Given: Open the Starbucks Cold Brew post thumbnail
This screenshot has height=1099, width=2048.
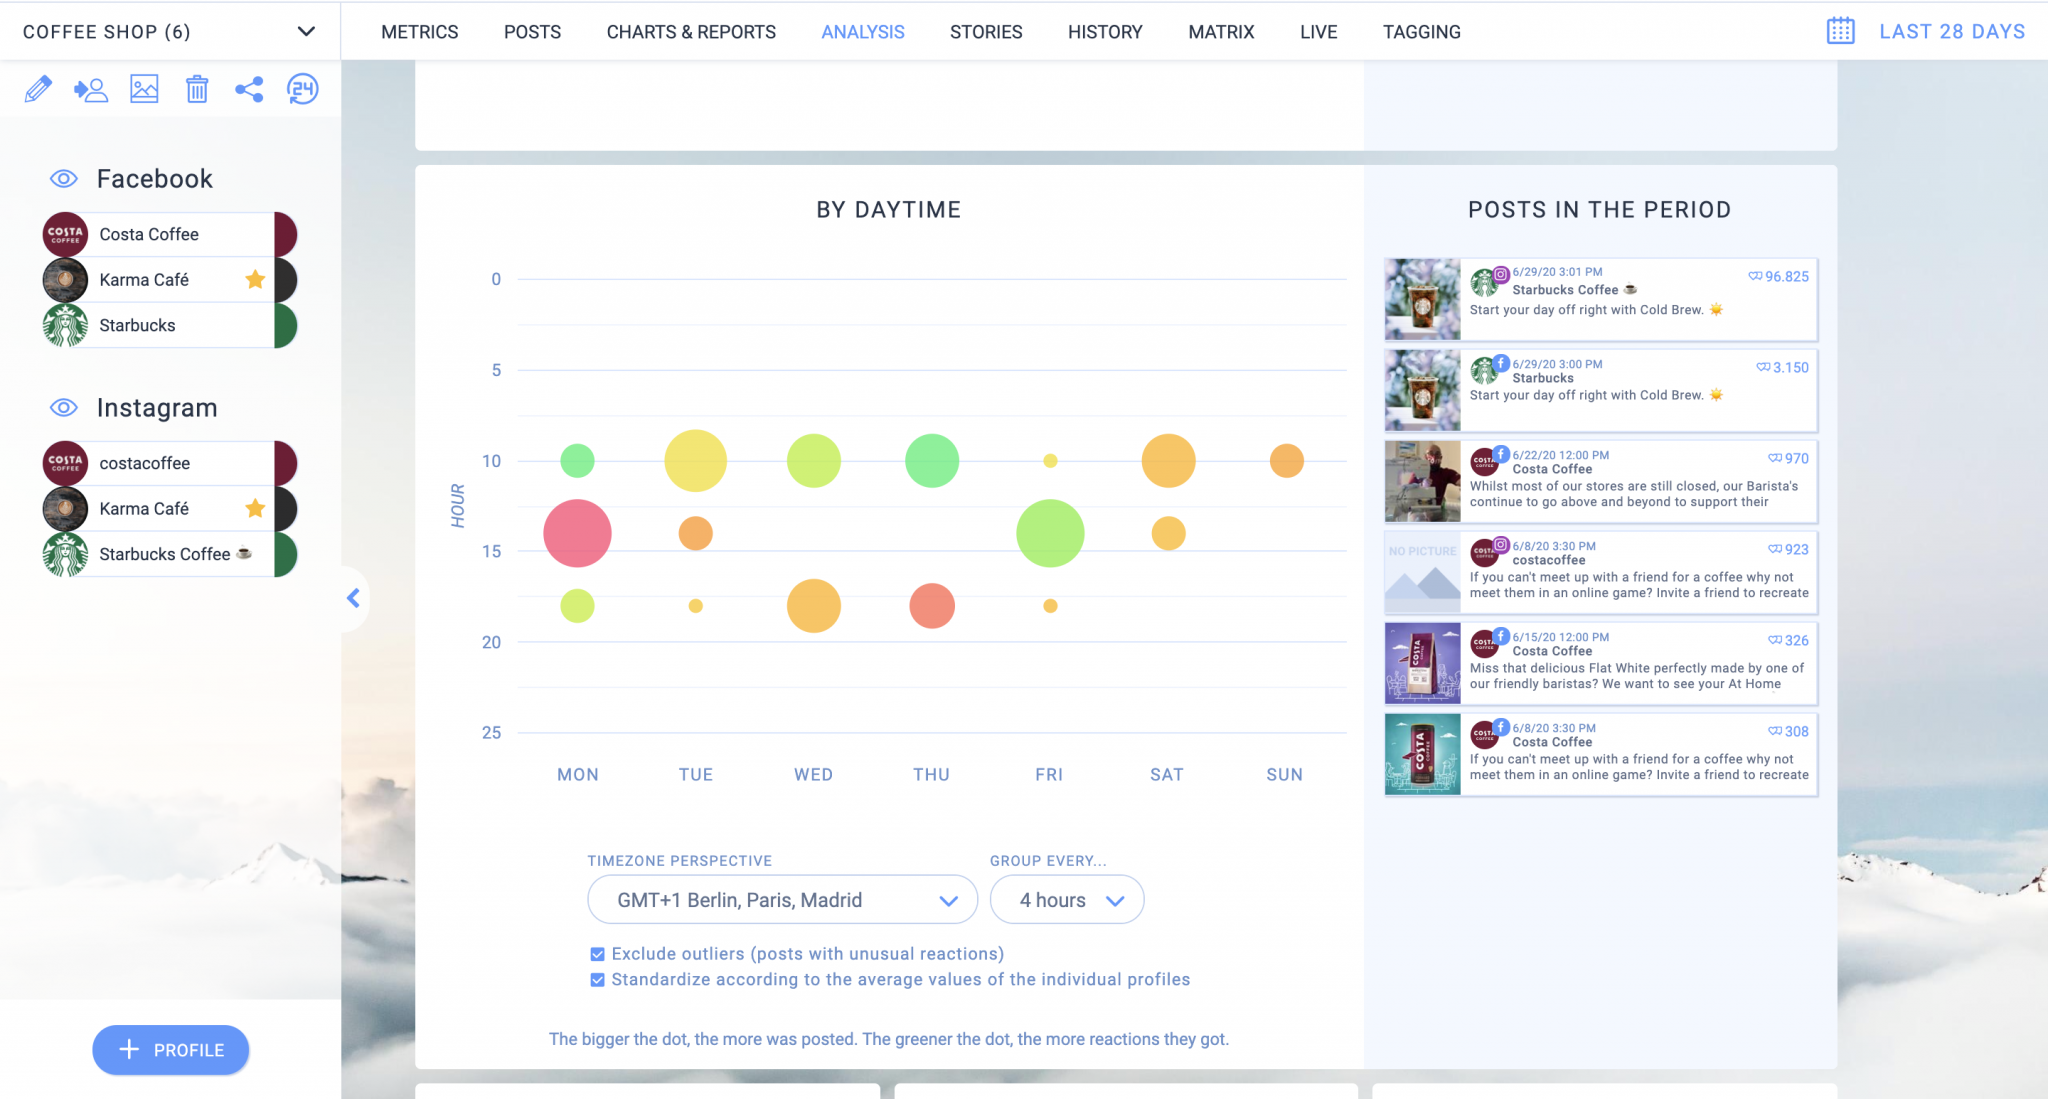Looking at the screenshot, I should [1421, 299].
